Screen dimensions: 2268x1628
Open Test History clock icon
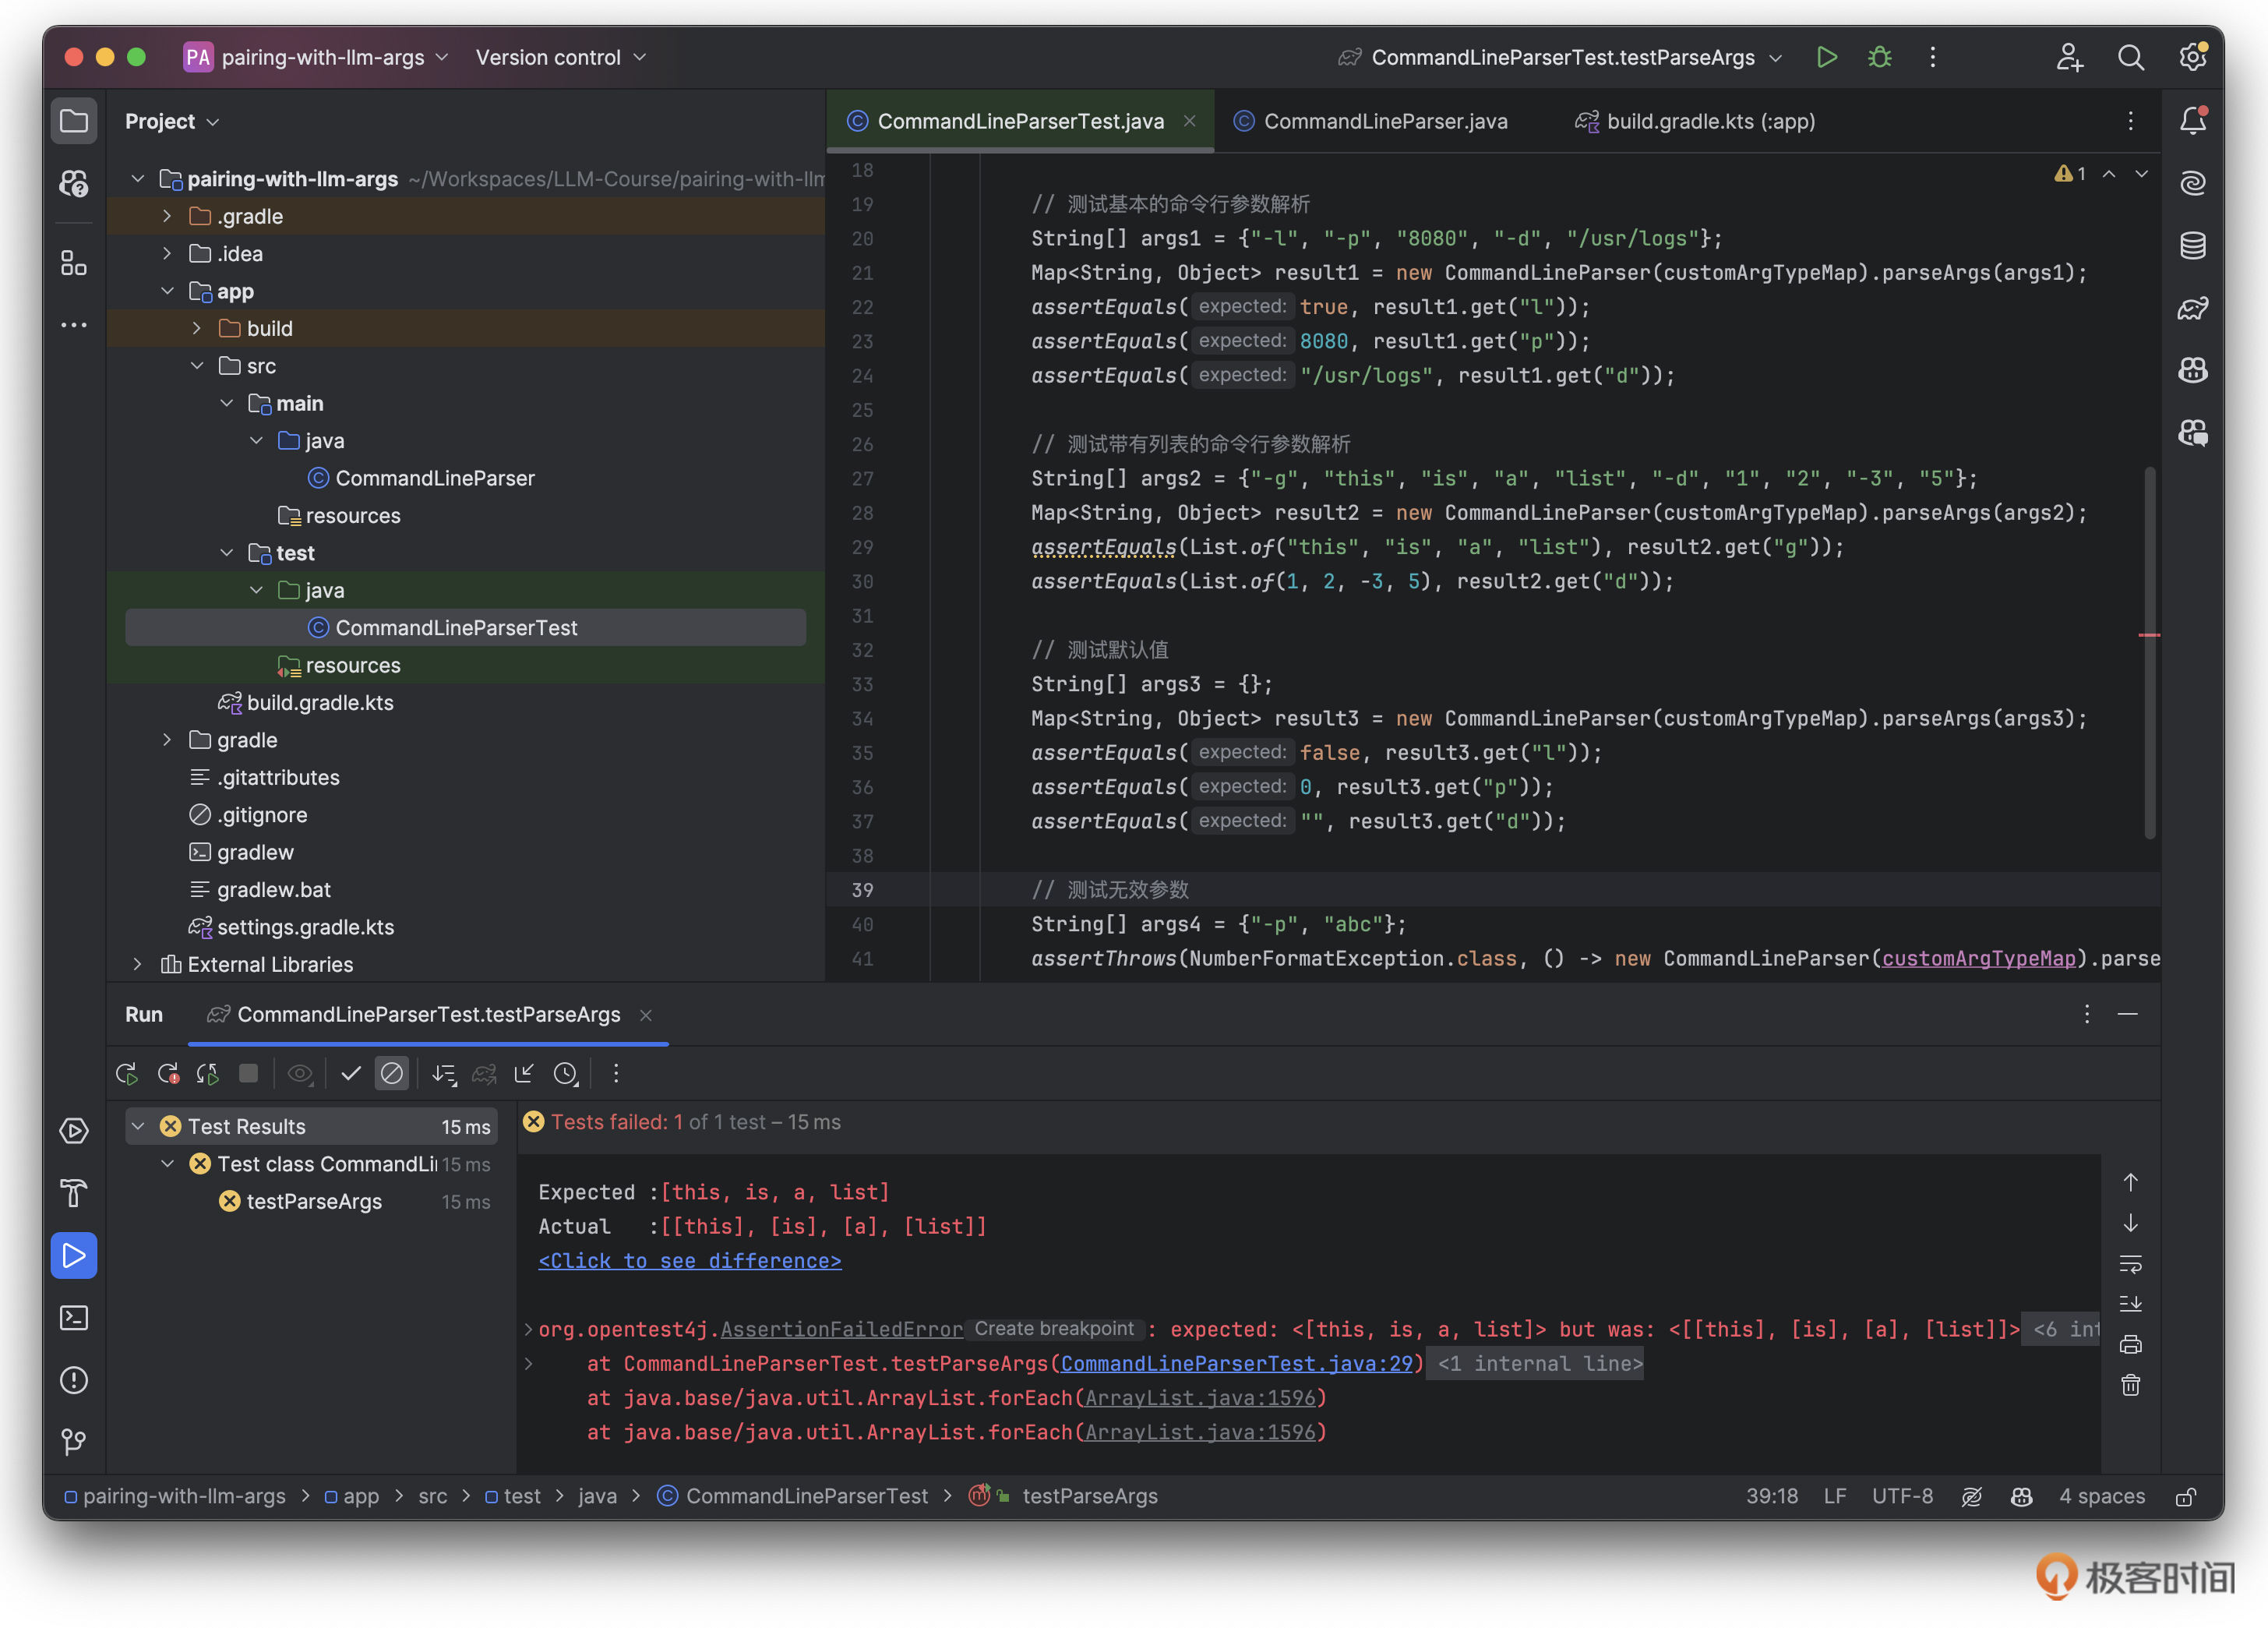566,1074
